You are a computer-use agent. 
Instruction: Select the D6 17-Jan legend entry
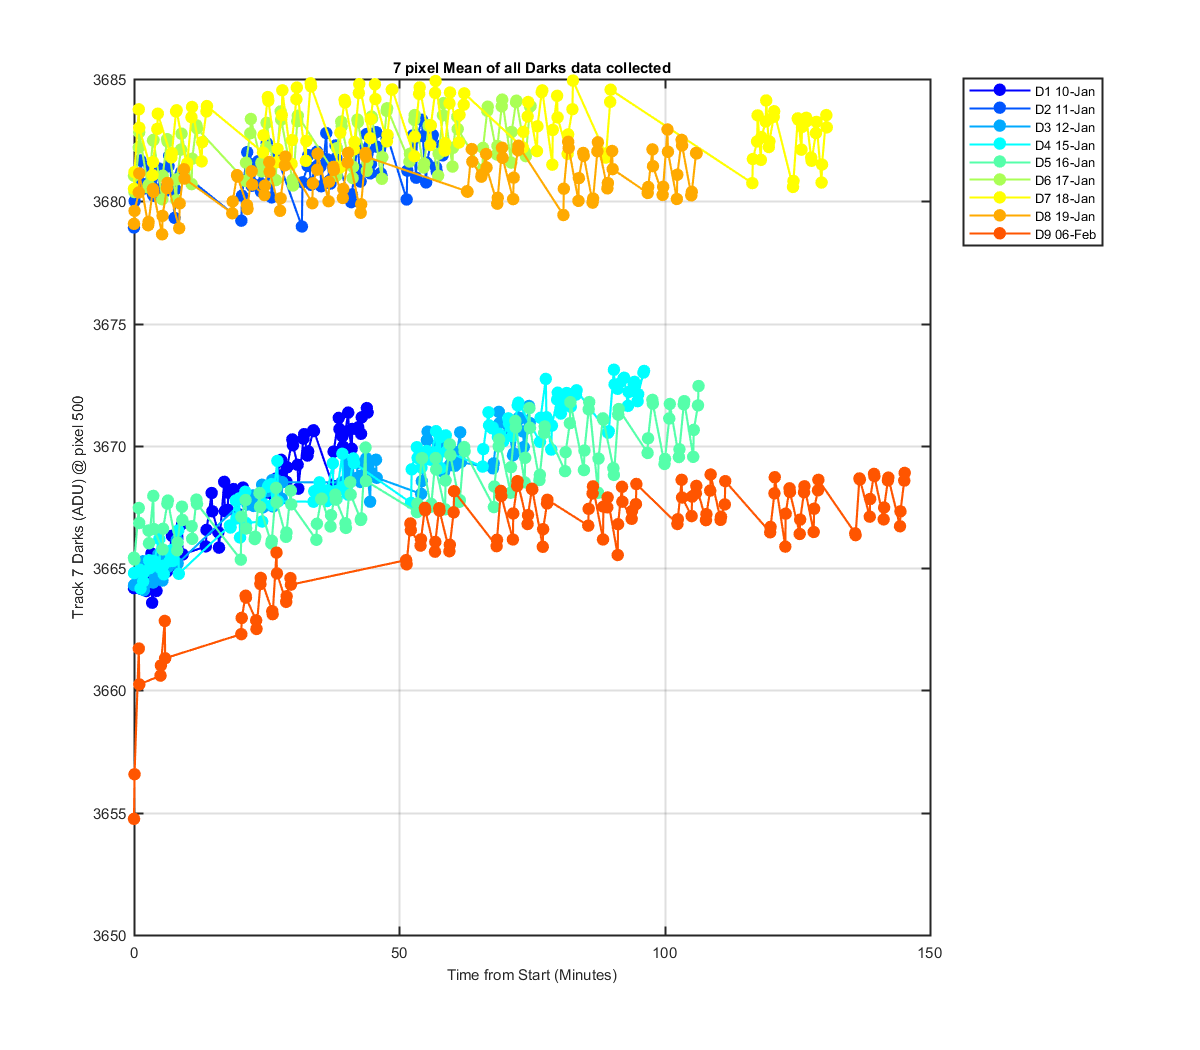tap(1033, 181)
